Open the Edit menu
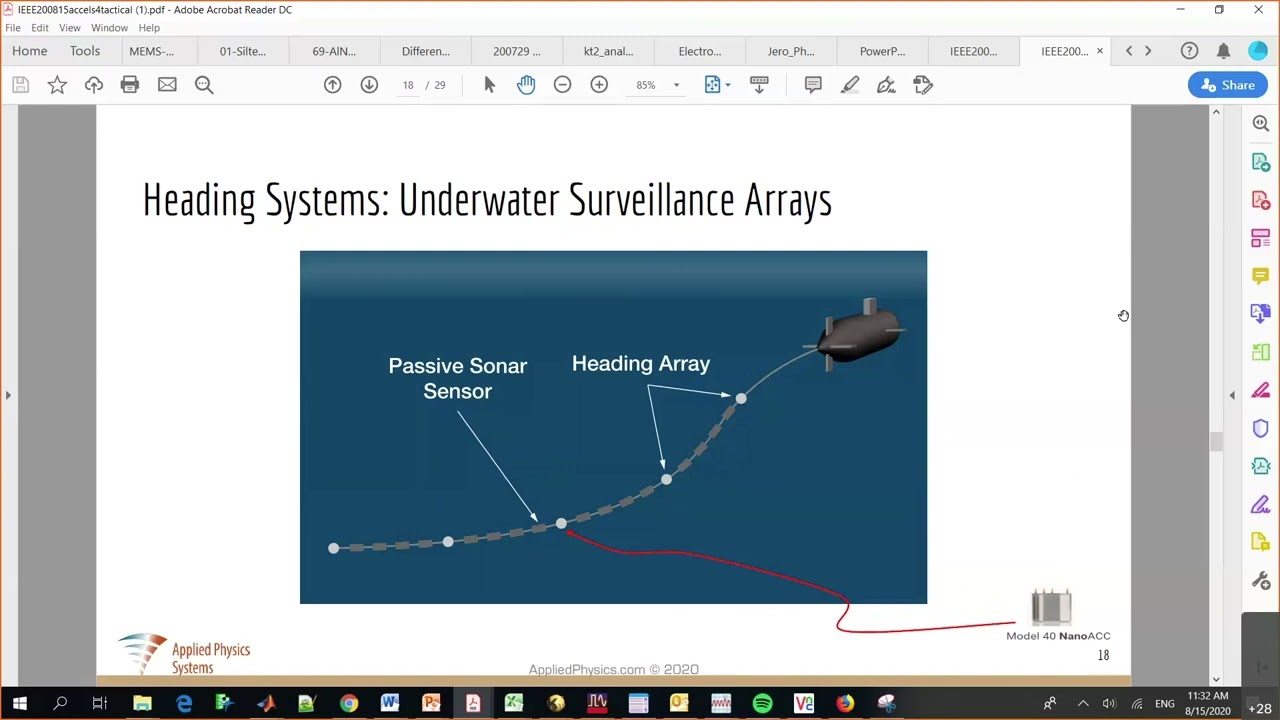 point(40,28)
